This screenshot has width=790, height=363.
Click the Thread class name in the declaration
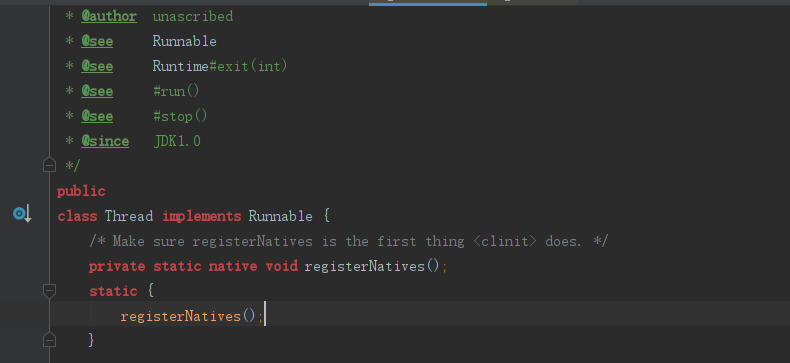128,216
